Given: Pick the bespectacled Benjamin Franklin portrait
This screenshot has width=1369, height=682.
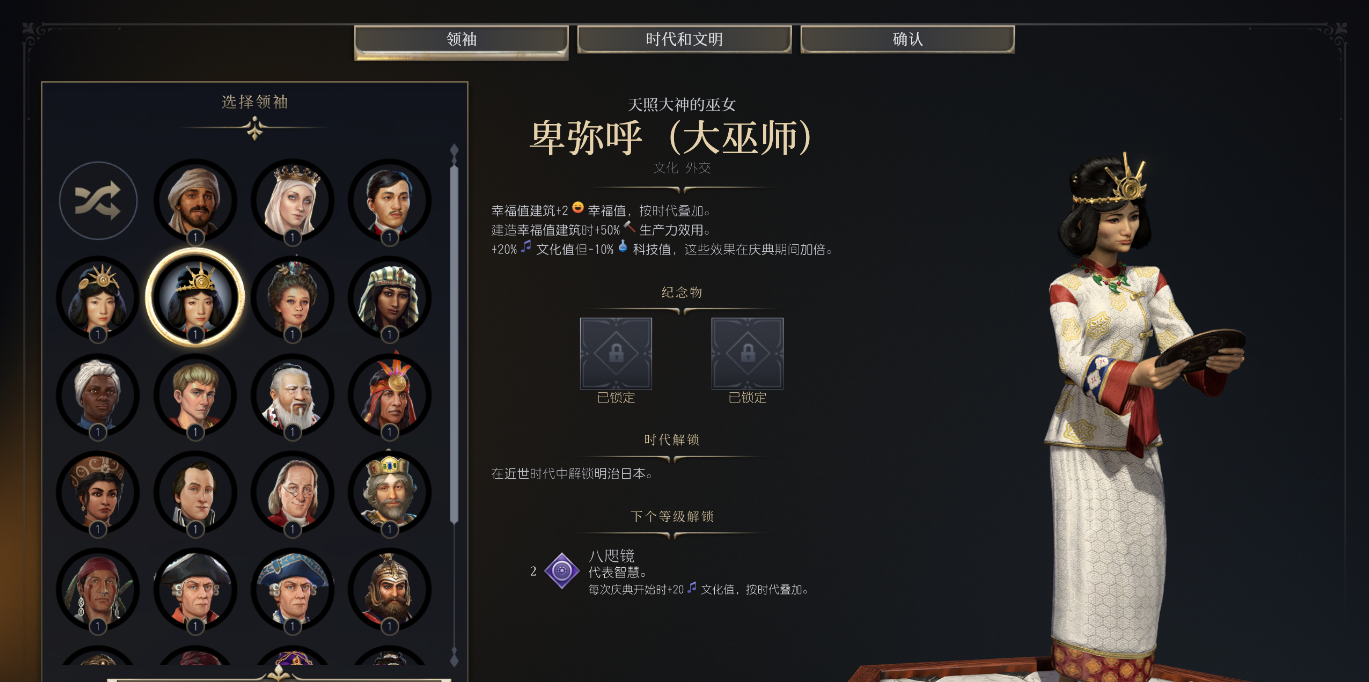Looking at the screenshot, I should point(292,492).
